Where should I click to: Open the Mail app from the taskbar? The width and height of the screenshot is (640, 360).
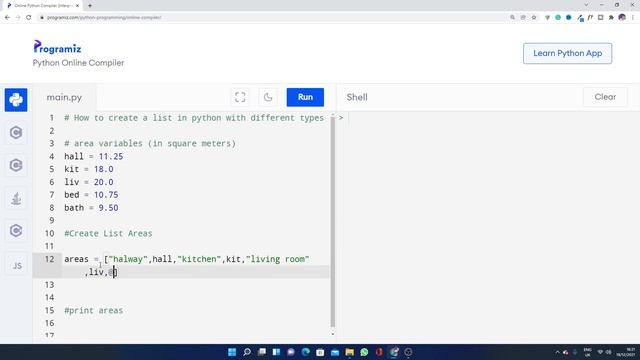point(335,352)
